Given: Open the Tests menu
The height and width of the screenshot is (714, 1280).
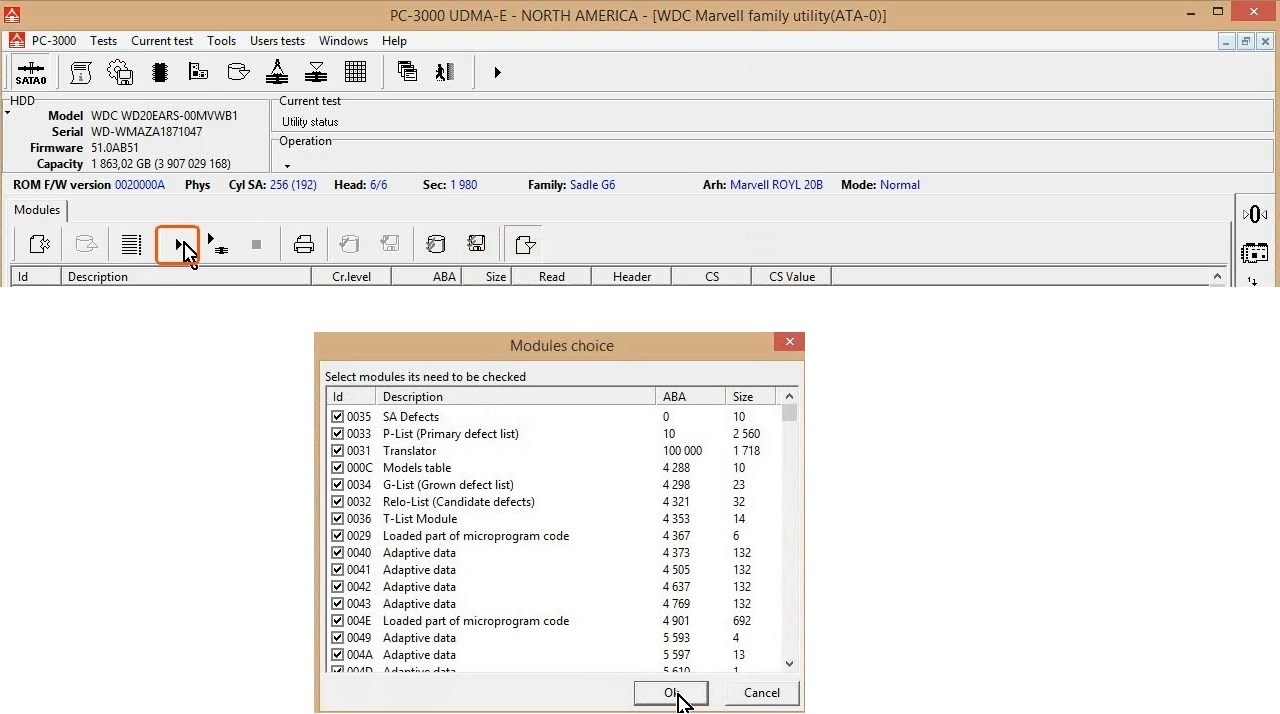Looking at the screenshot, I should (x=103, y=41).
